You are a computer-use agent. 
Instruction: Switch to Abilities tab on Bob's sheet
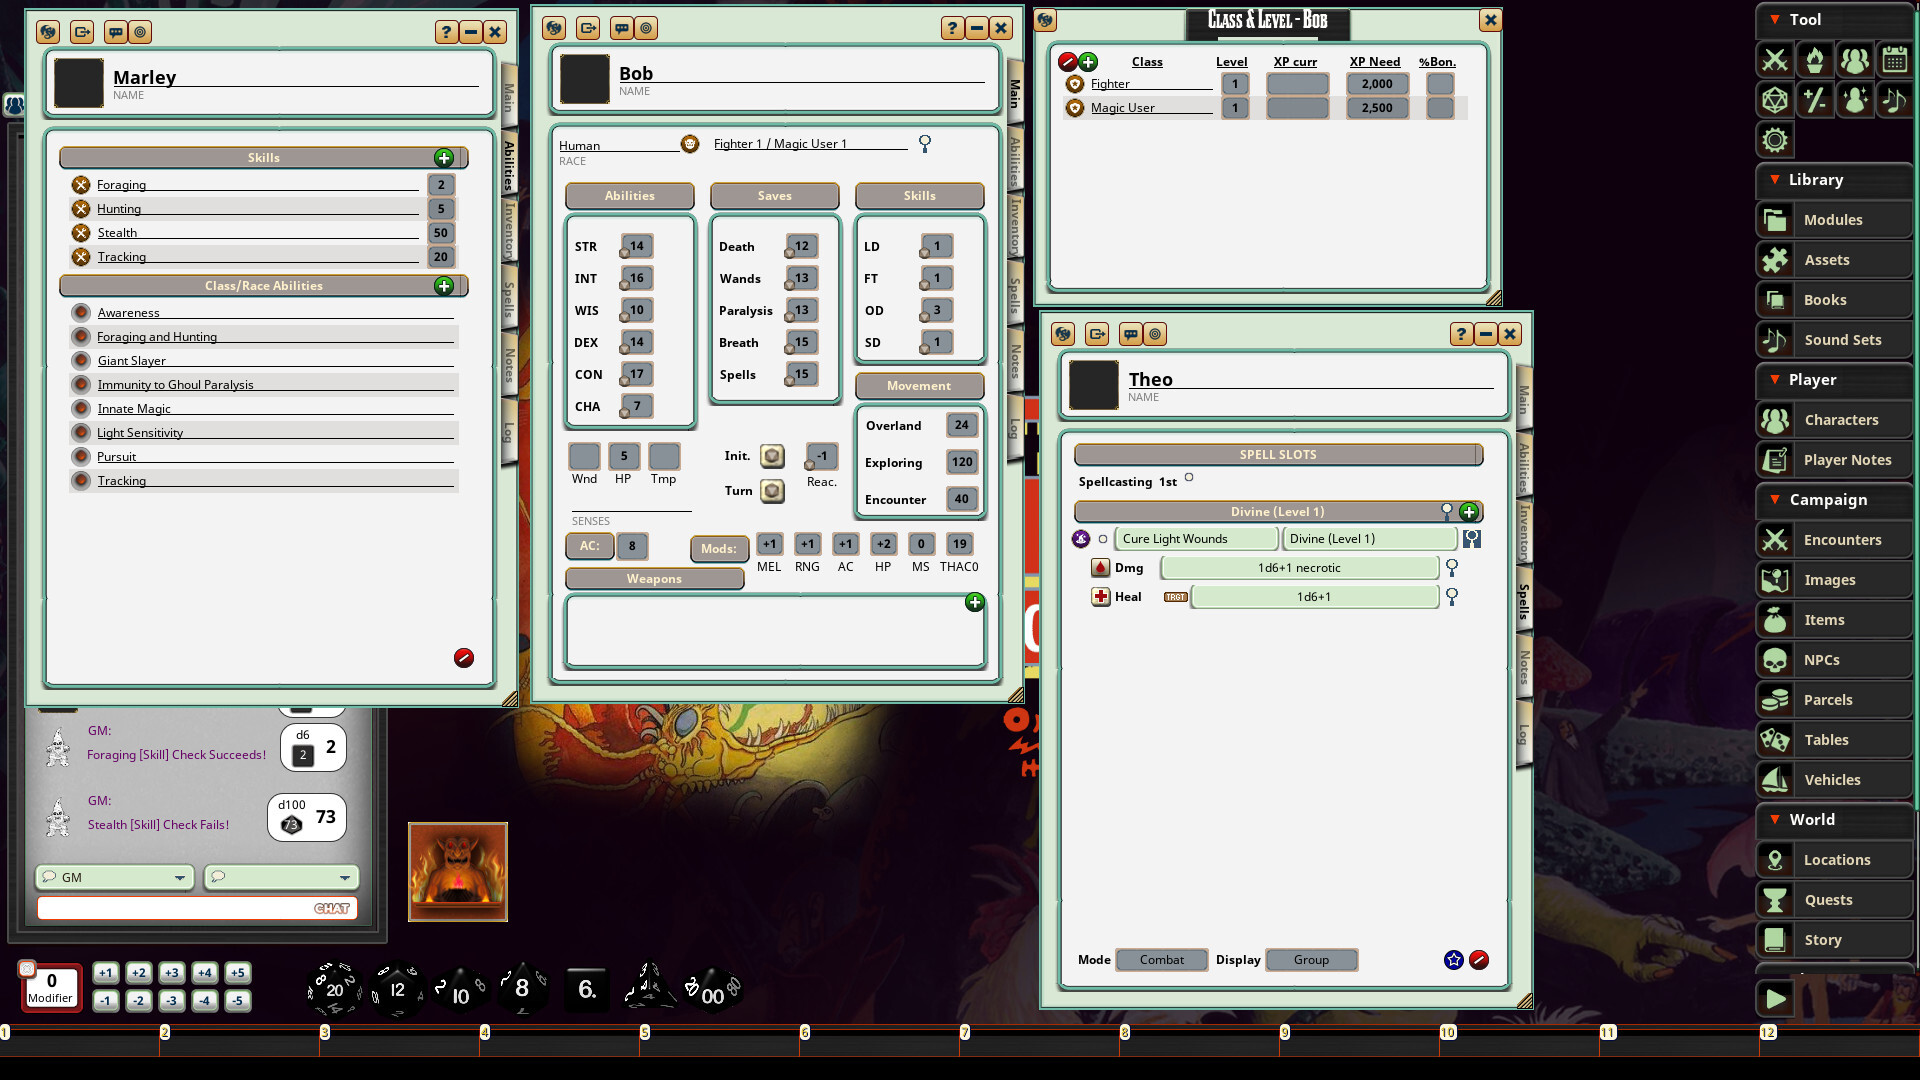point(1015,160)
